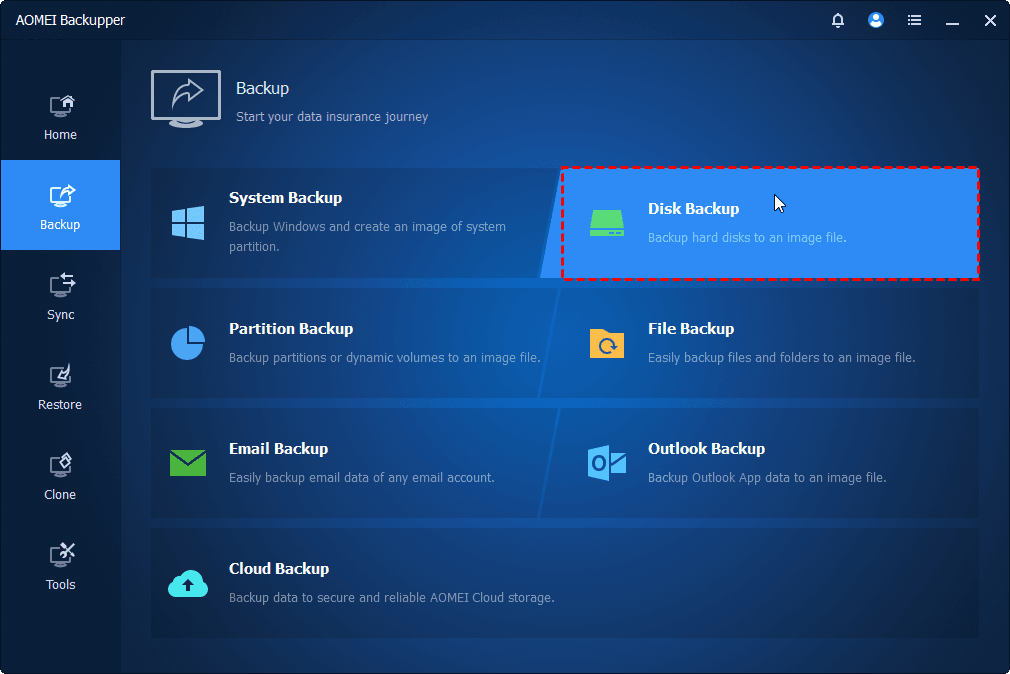Click the Cloud Backup cloud upload icon
The width and height of the screenshot is (1010, 674).
pyautogui.click(x=188, y=583)
